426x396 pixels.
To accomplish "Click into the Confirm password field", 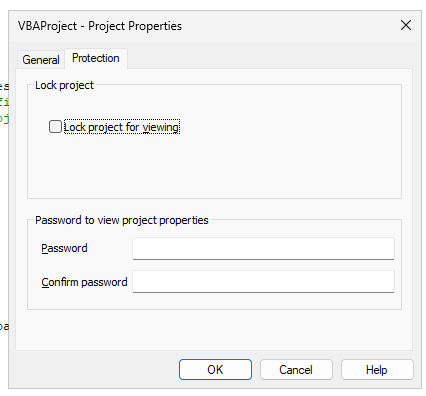I will point(263,282).
